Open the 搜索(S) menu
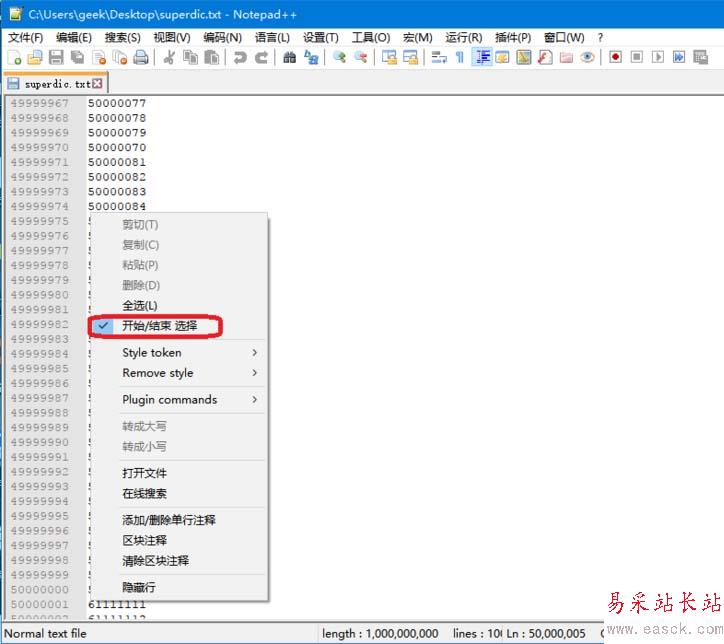 tap(122, 37)
